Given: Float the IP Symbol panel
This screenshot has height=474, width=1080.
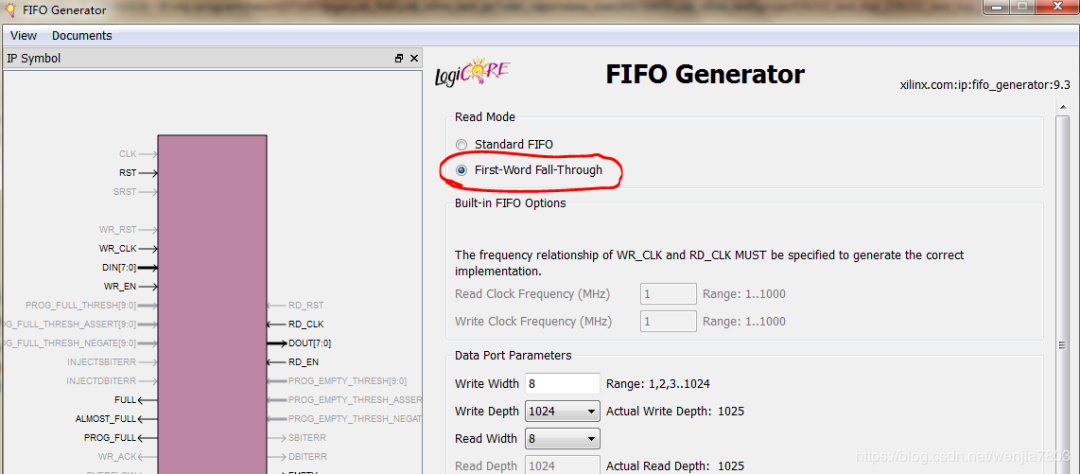Looking at the screenshot, I should tap(399, 59).
